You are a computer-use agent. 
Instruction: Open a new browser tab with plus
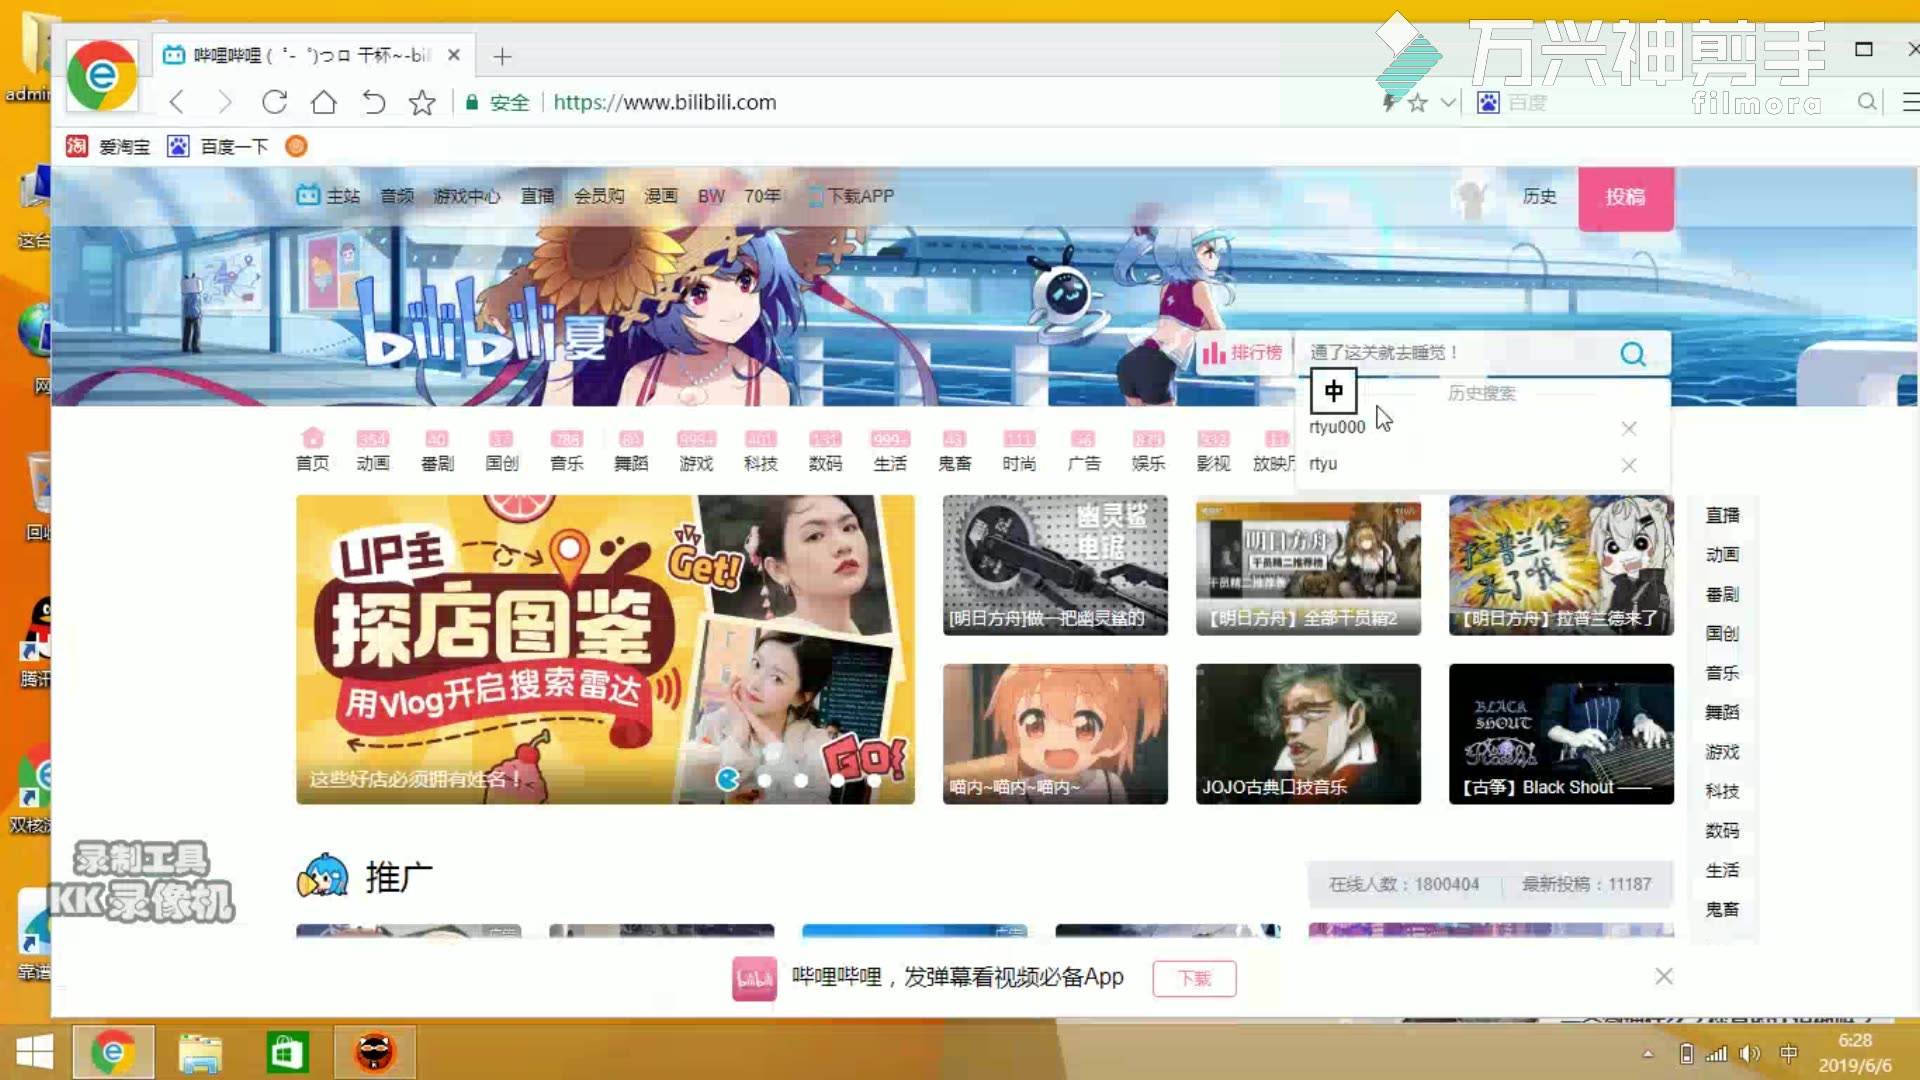tap(502, 56)
